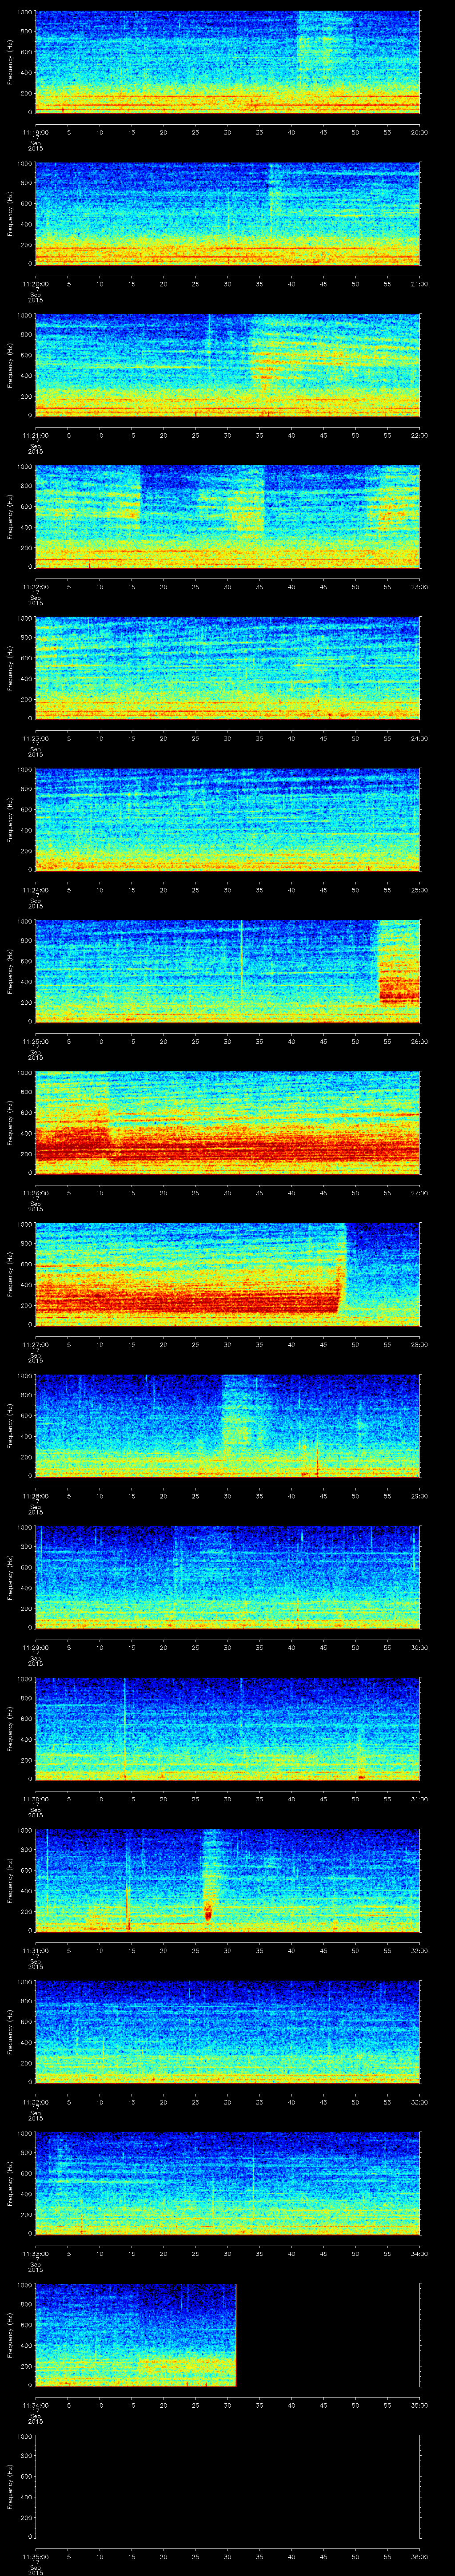Click the 22:00 end time label
Screen dimensions: 455x2576
(419, 435)
